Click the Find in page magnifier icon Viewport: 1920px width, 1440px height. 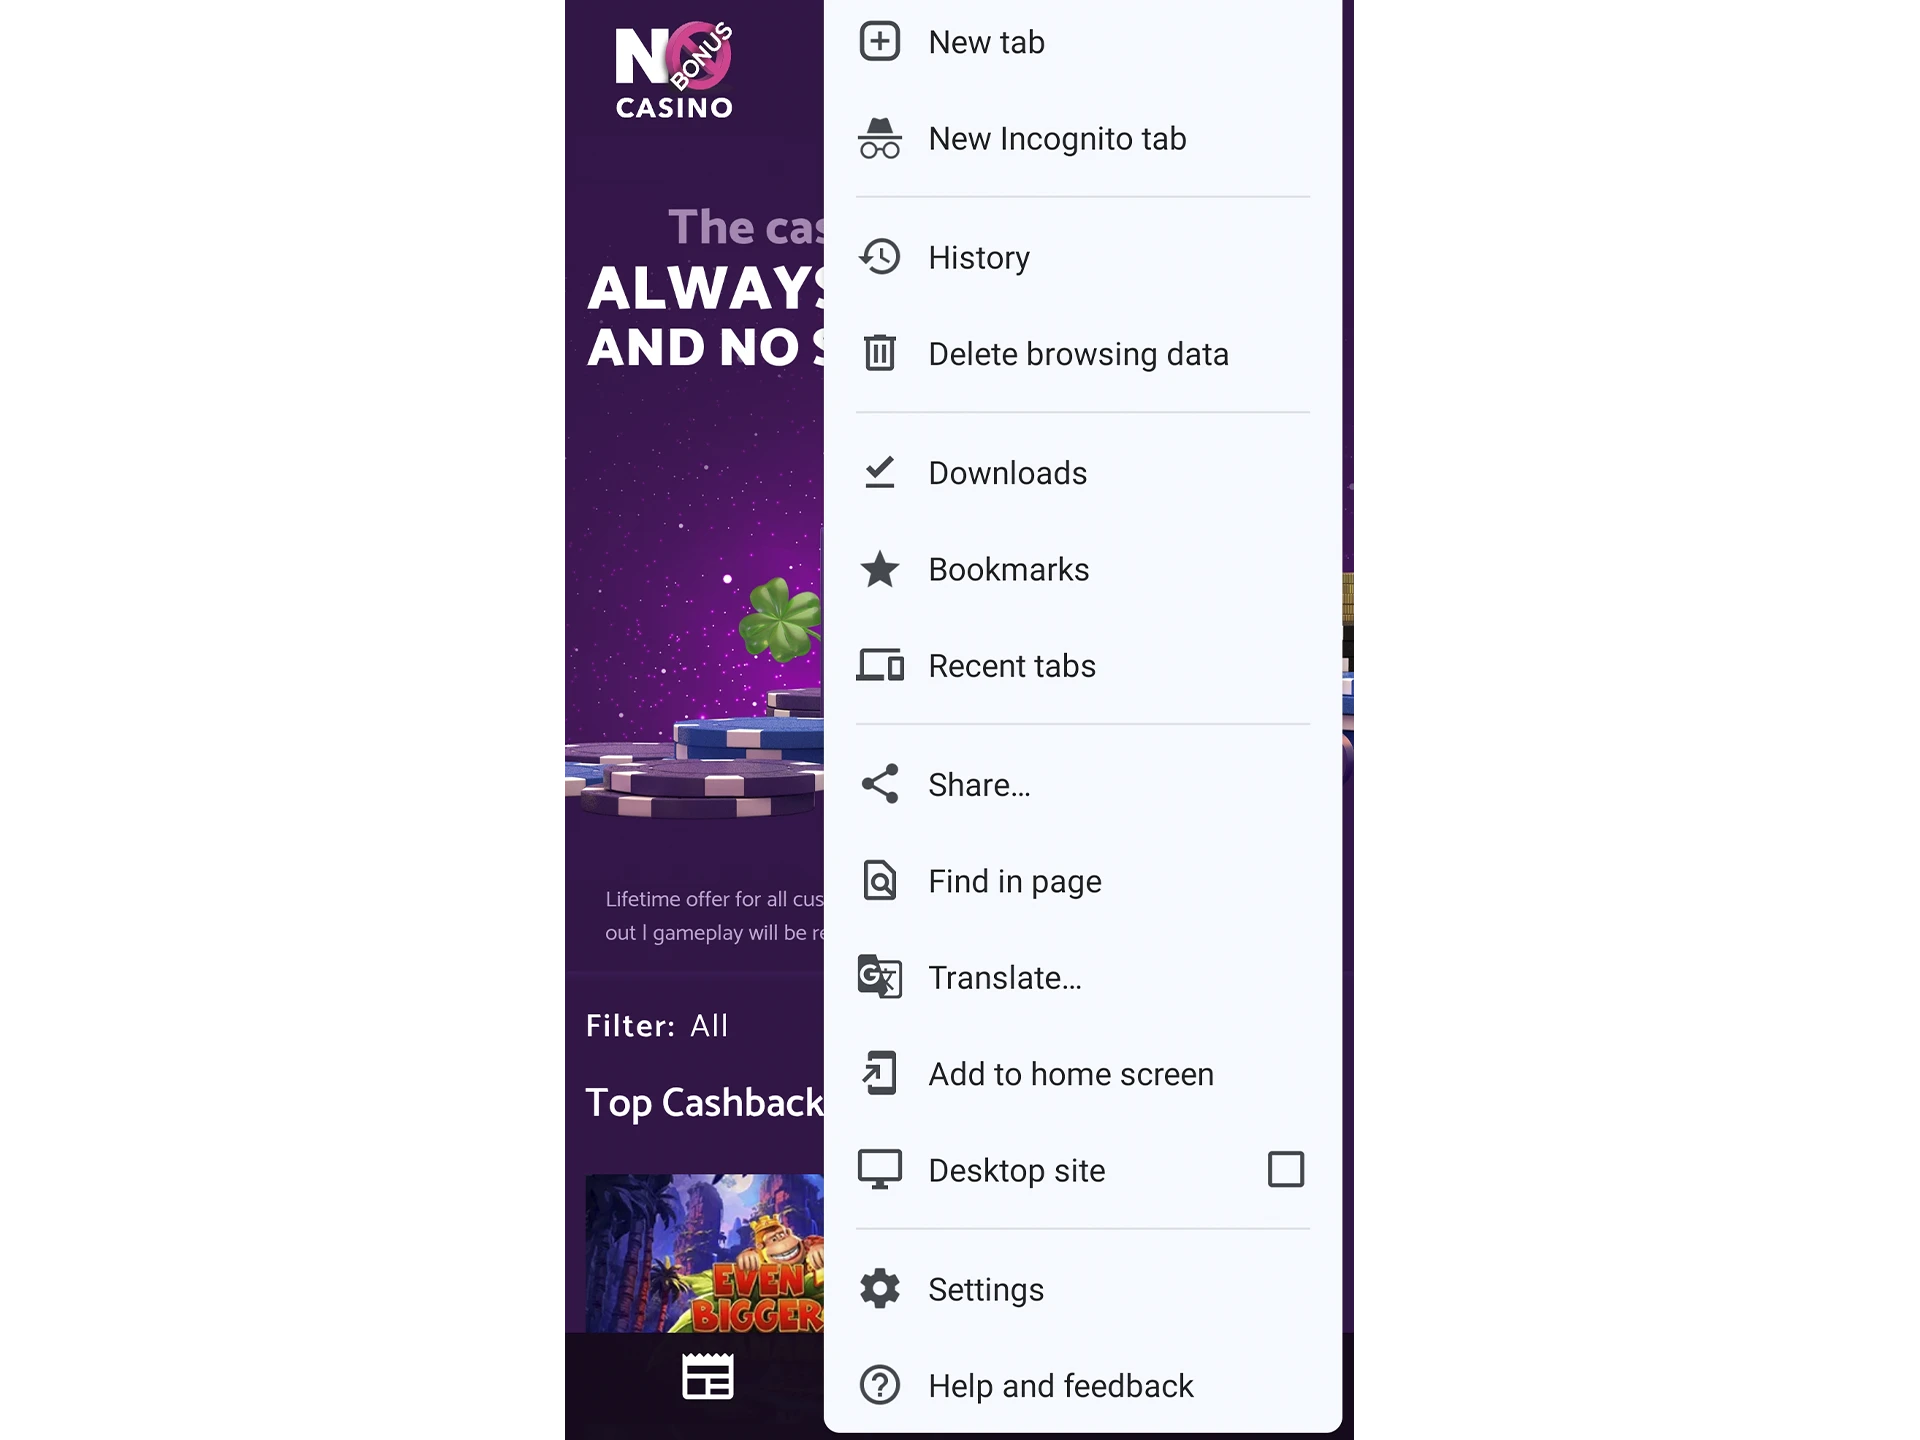click(x=880, y=880)
